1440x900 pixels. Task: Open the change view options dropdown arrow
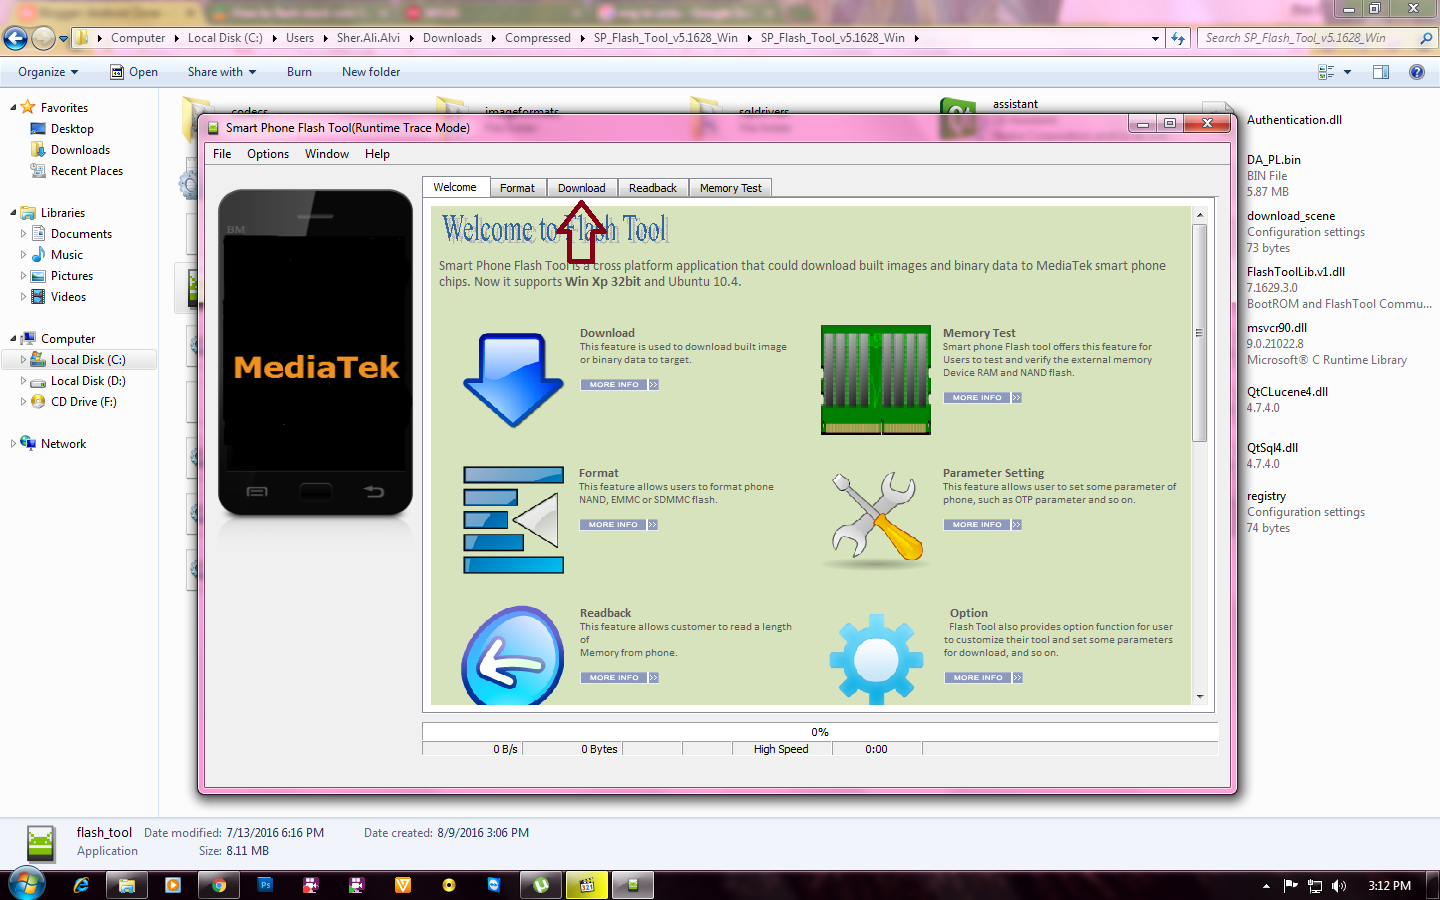(x=1347, y=72)
